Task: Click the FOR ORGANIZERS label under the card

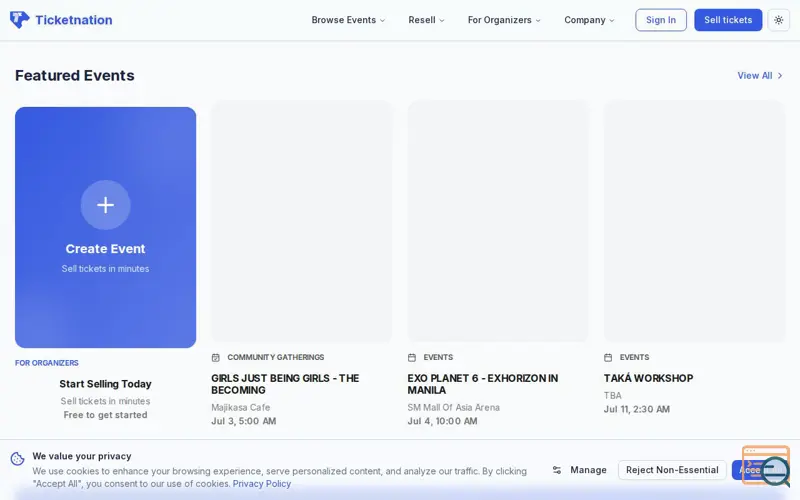Action: pos(47,363)
